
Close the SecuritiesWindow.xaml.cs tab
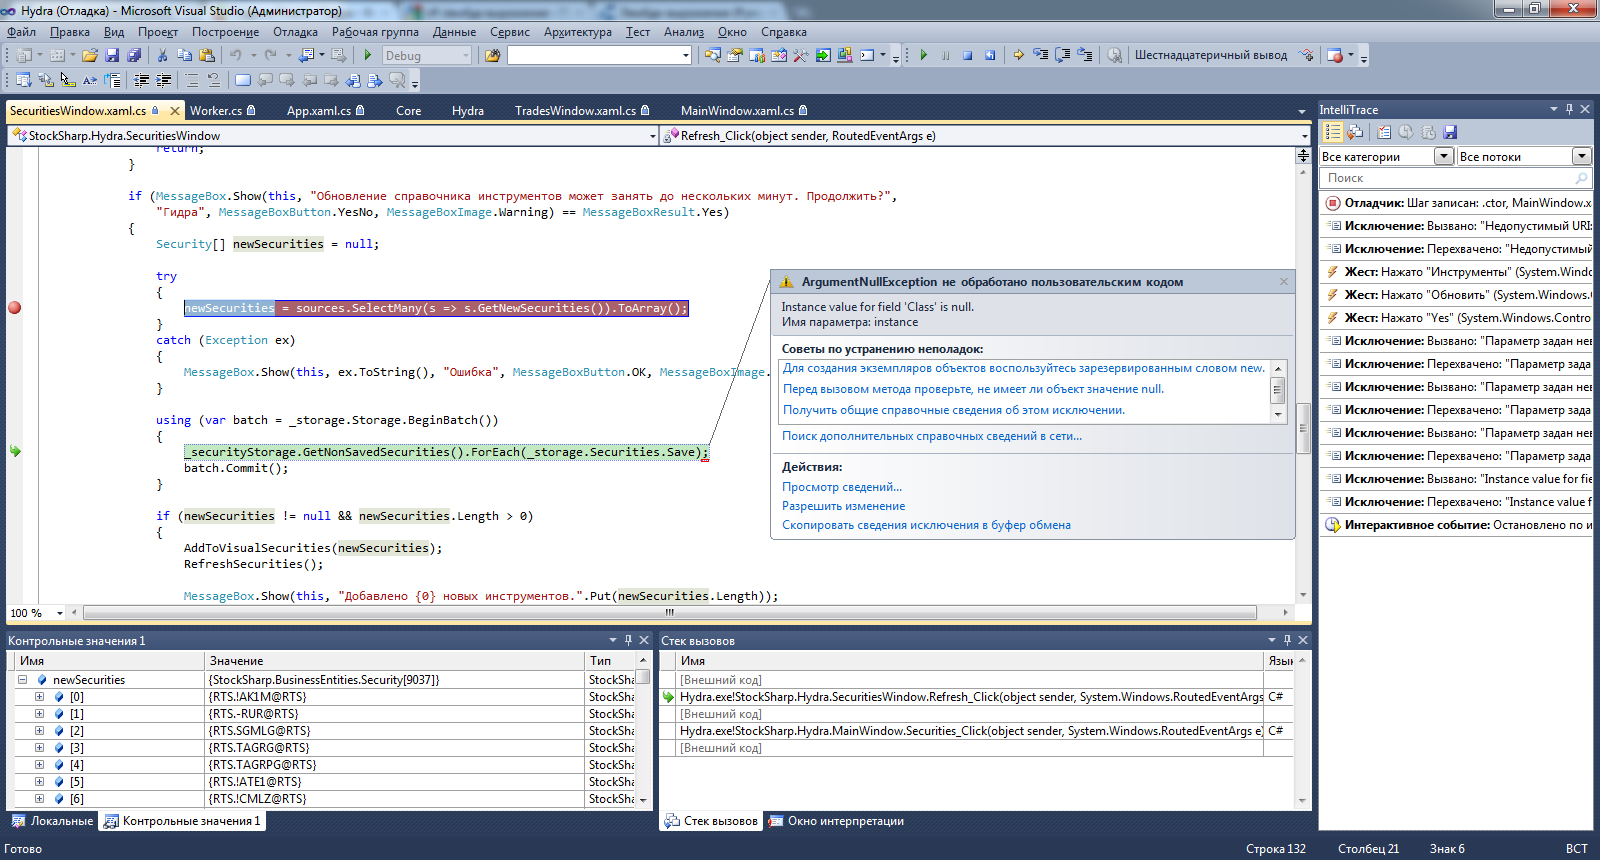pos(175,111)
